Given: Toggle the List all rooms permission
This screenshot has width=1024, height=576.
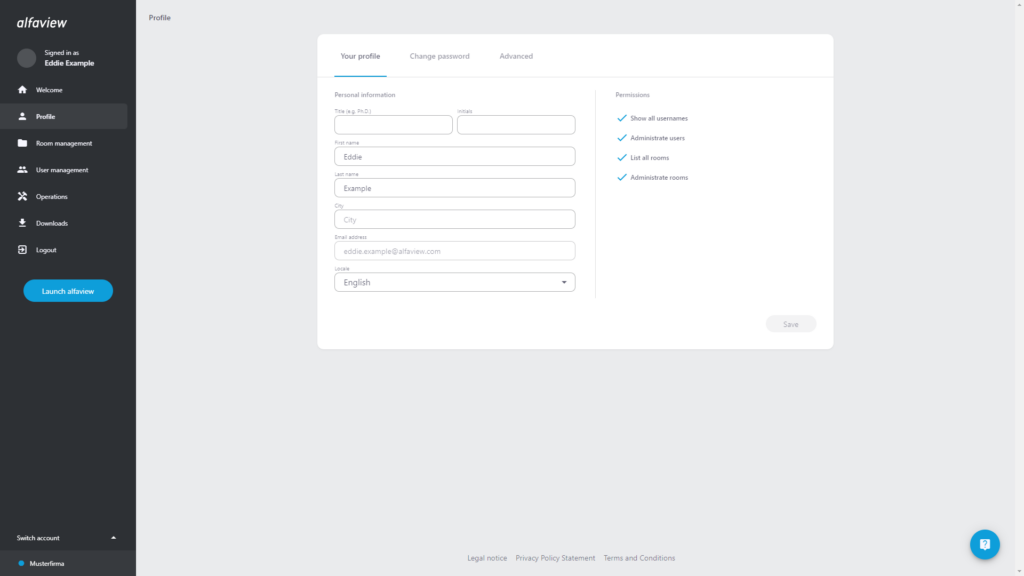Looking at the screenshot, I should click(x=622, y=157).
